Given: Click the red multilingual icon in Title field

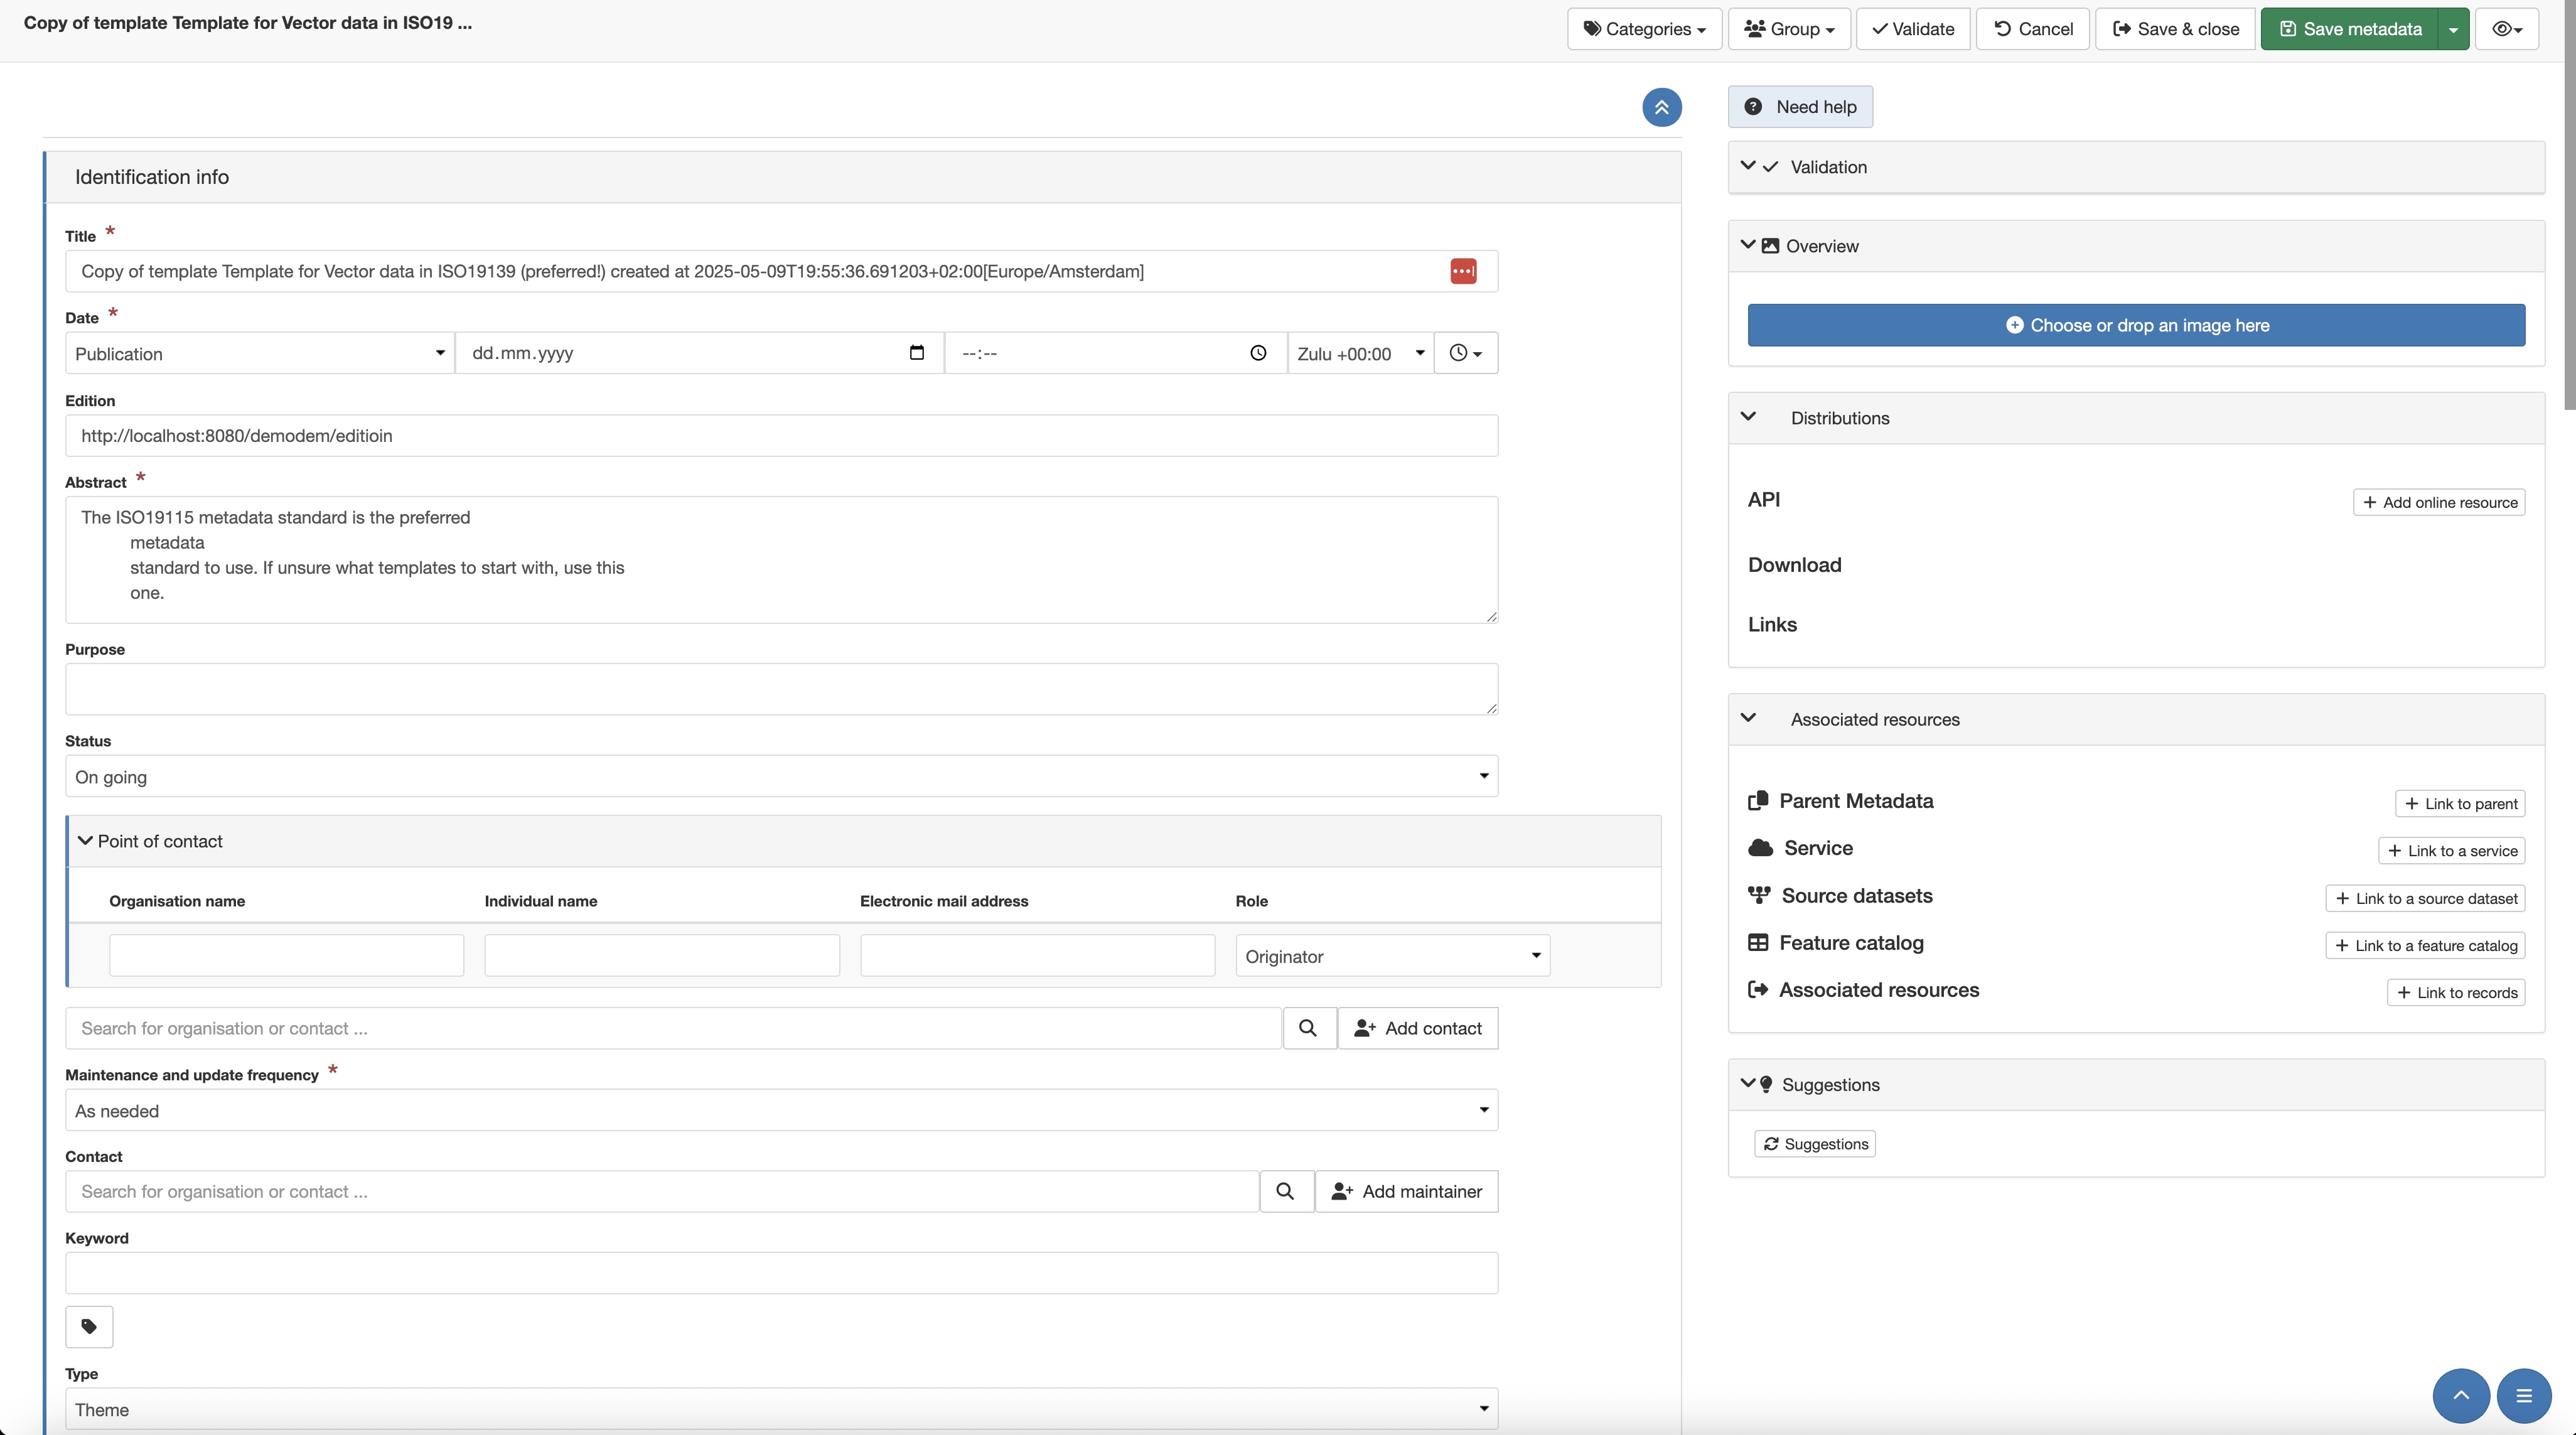Looking at the screenshot, I should 1463,271.
